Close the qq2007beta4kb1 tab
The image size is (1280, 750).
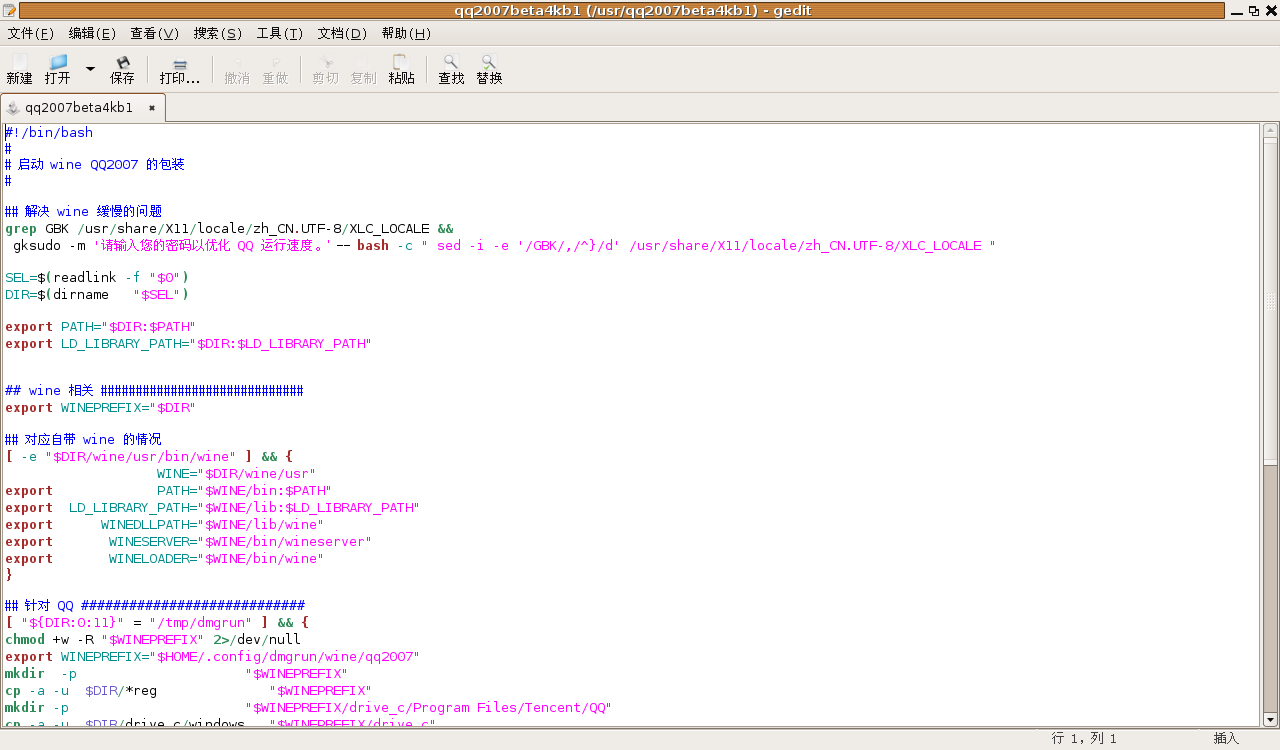[152, 107]
